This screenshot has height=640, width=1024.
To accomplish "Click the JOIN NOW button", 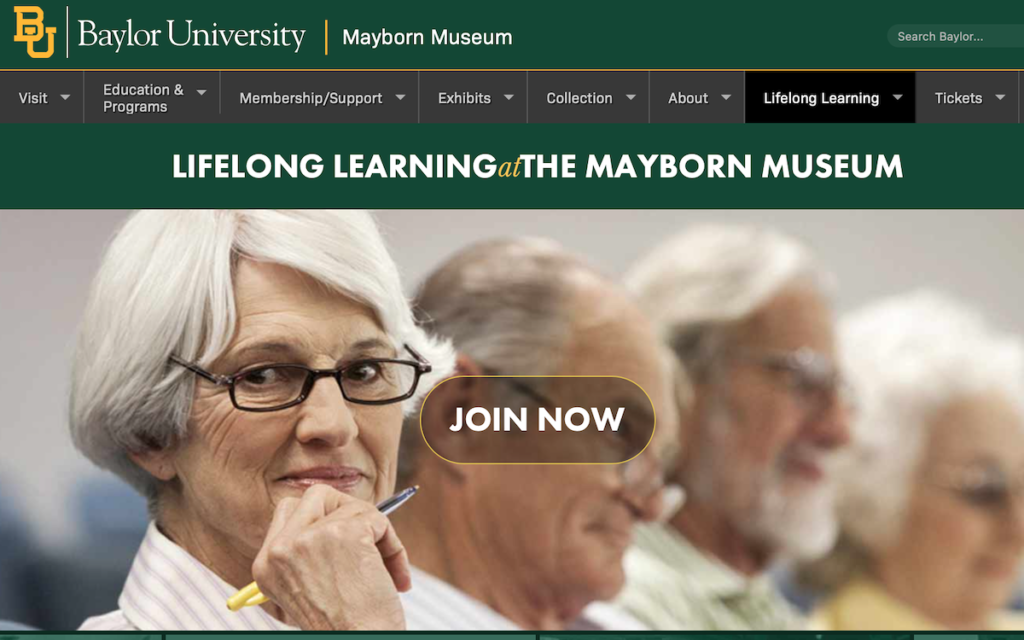I will 537,420.
